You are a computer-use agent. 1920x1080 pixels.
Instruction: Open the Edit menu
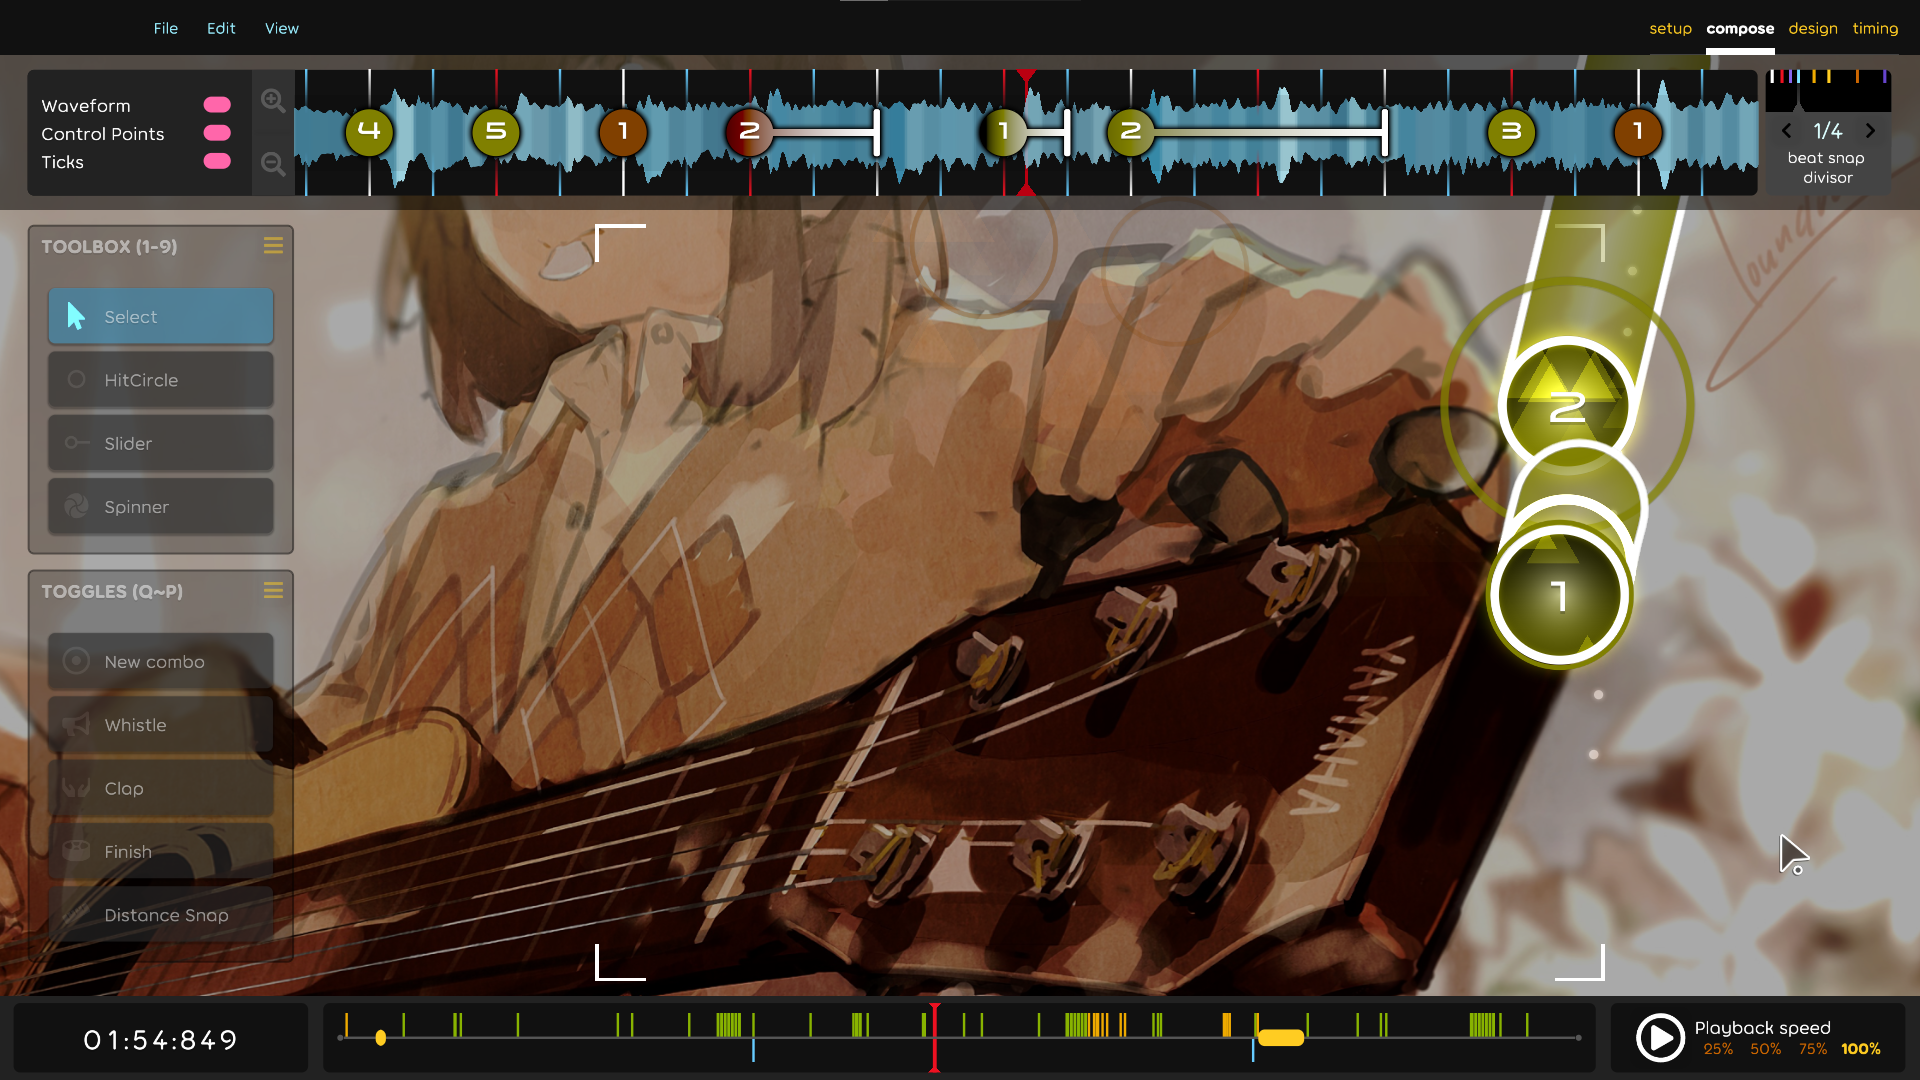click(221, 28)
